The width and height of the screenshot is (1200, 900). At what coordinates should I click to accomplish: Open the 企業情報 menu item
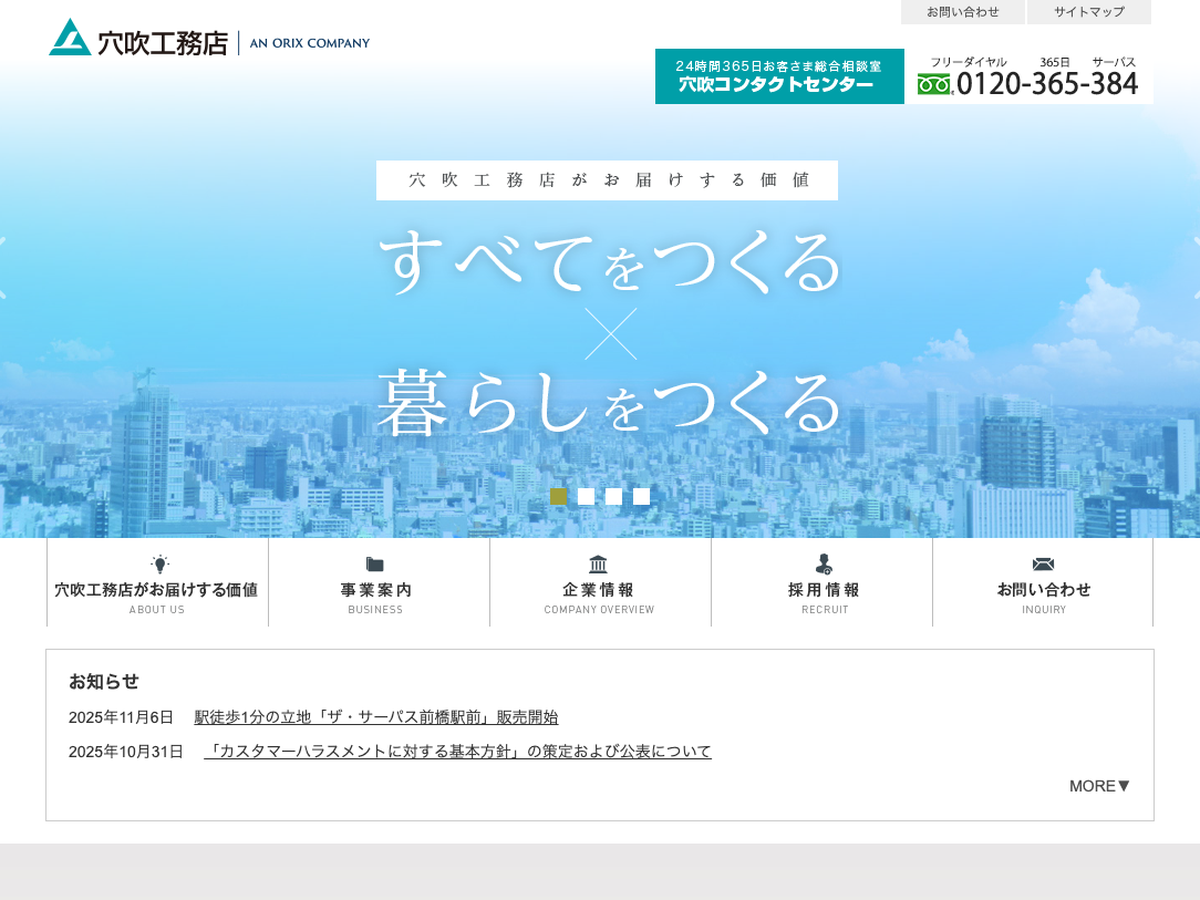[598, 590]
